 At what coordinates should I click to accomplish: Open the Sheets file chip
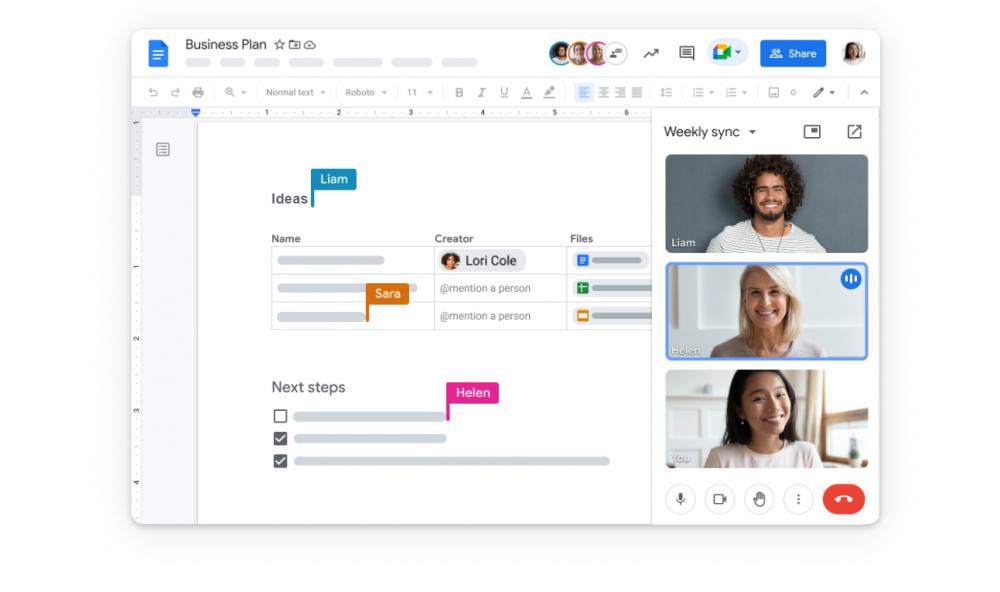coord(612,288)
